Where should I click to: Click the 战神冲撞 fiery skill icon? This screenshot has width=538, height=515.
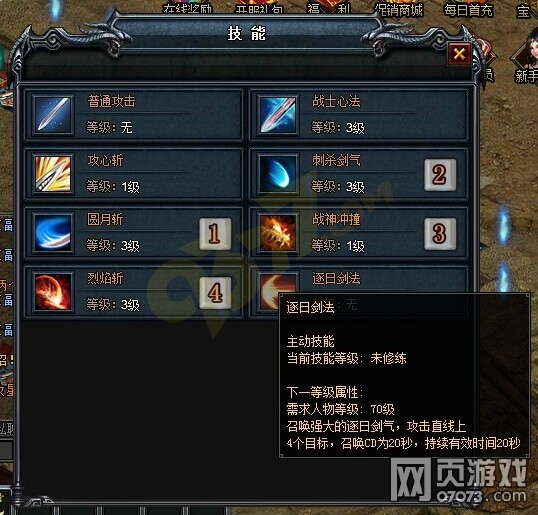click(278, 233)
